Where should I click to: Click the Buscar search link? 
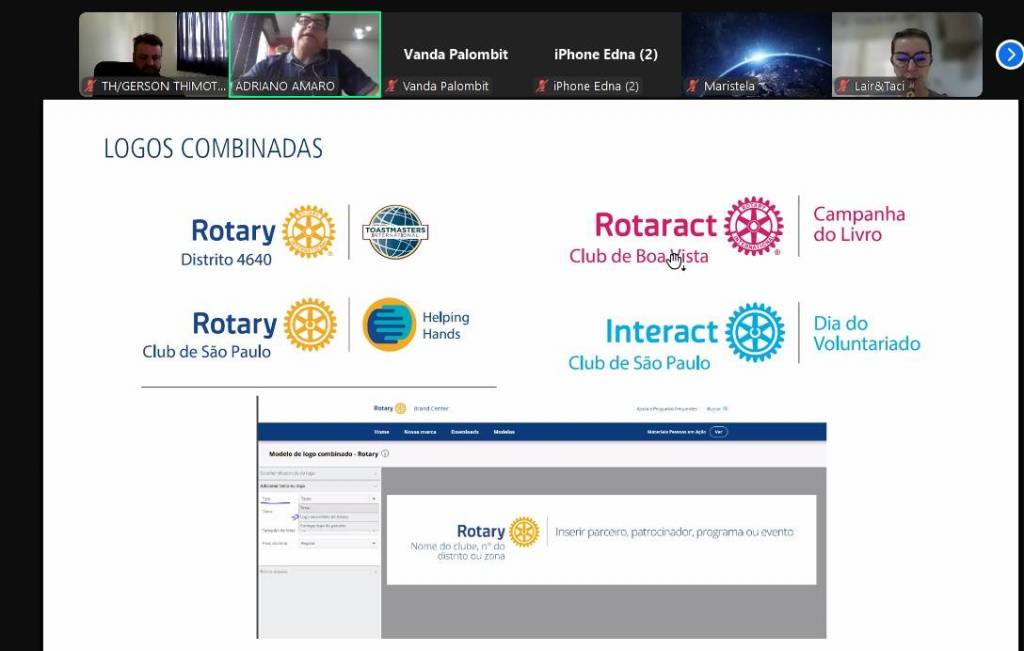(716, 409)
